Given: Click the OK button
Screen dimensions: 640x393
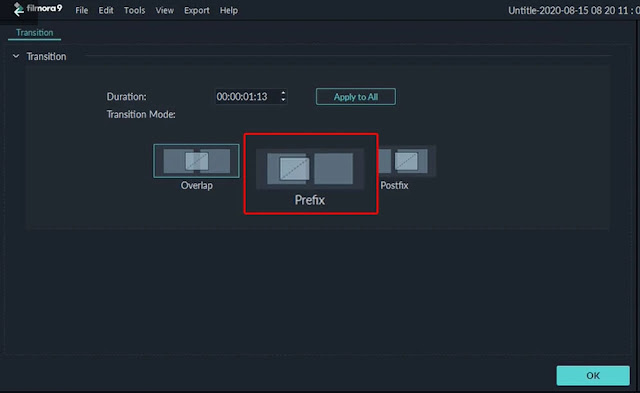Looking at the screenshot, I should [593, 375].
